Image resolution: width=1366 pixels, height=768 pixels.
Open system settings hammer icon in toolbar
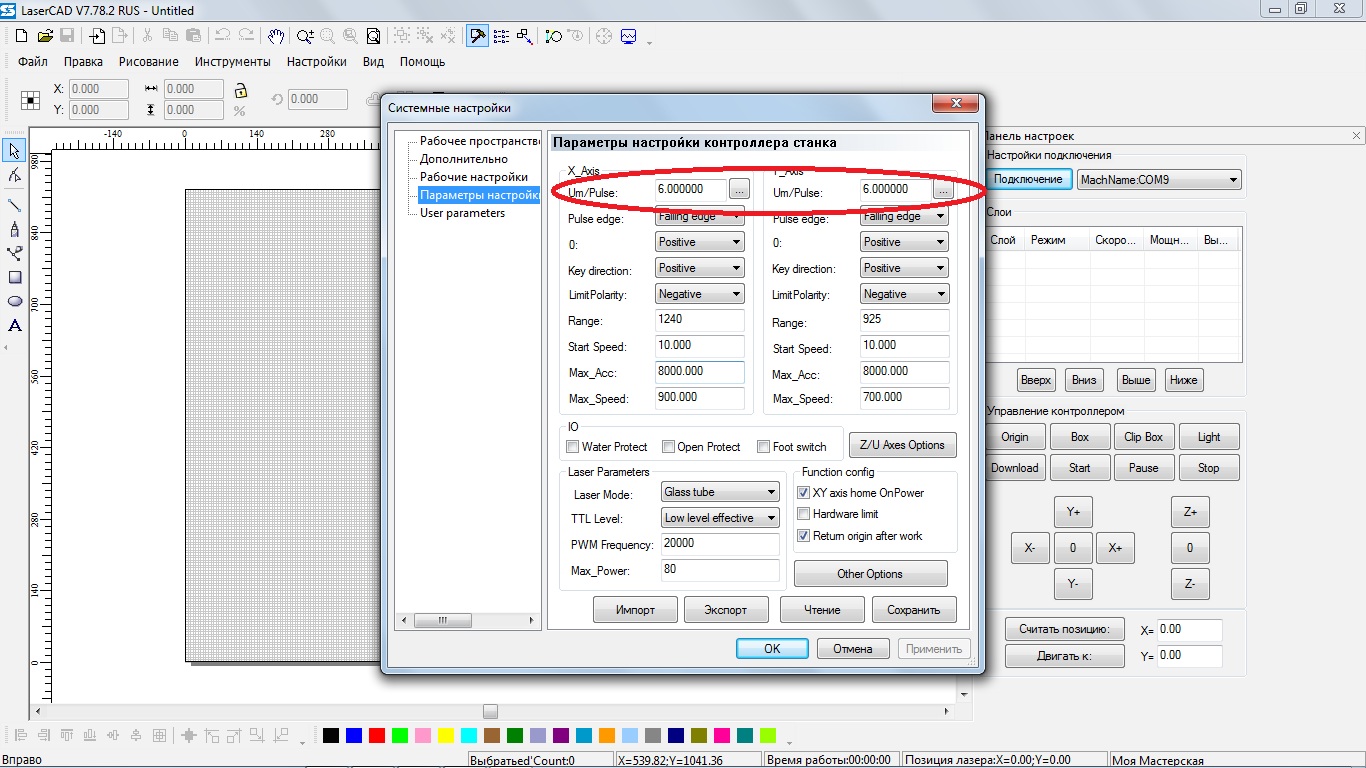(x=478, y=36)
